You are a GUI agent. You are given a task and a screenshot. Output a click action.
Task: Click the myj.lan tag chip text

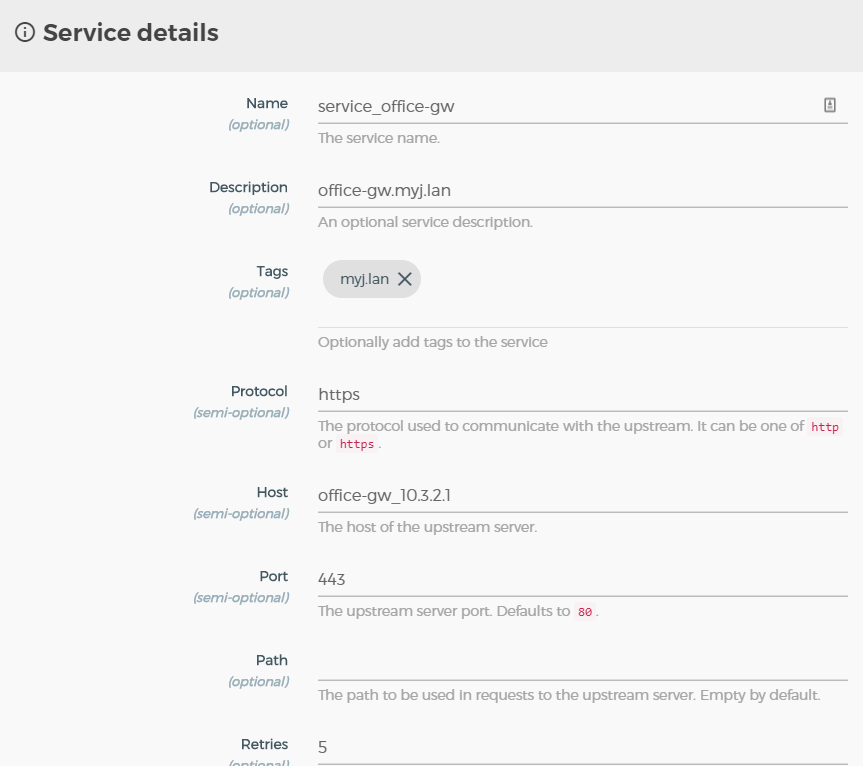(364, 280)
